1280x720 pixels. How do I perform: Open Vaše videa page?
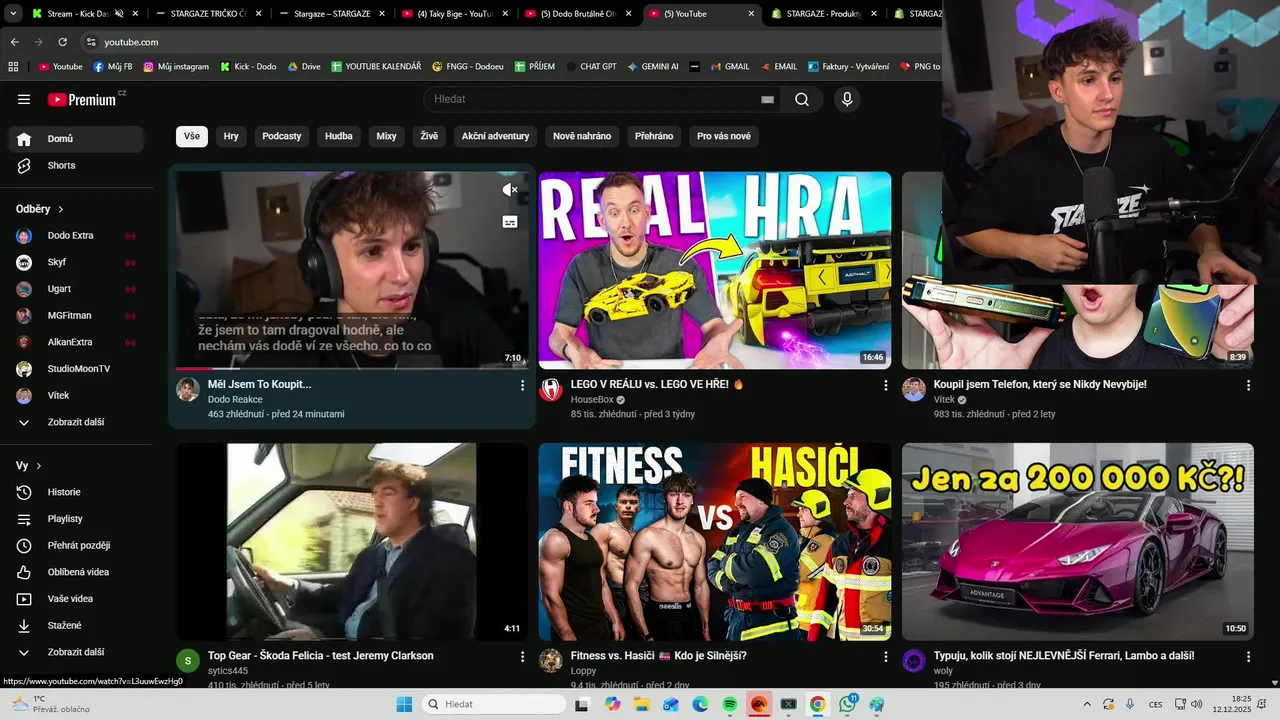[x=76, y=599]
